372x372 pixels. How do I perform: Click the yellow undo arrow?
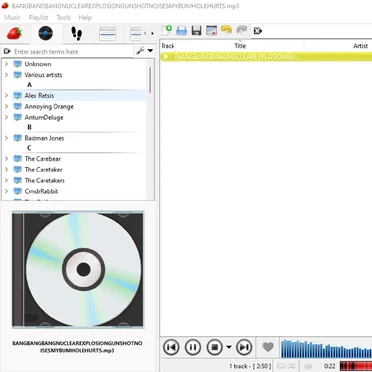[226, 30]
